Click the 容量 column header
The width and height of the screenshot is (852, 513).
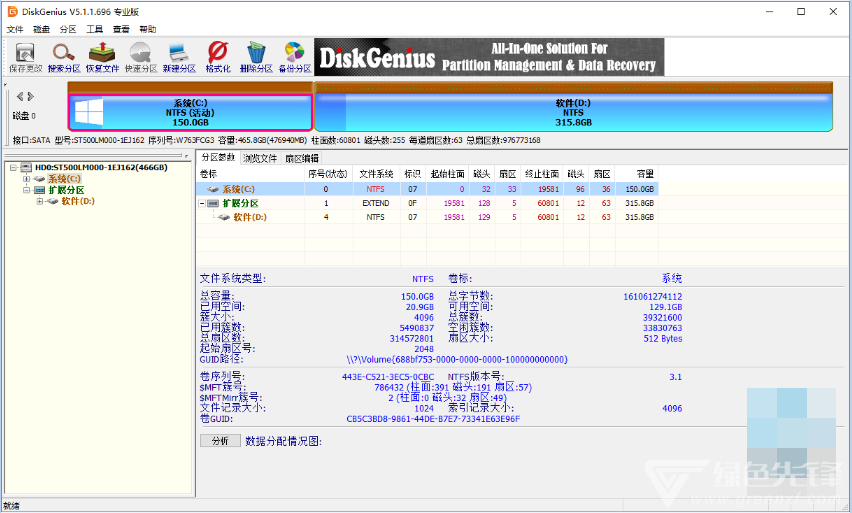click(x=636, y=174)
